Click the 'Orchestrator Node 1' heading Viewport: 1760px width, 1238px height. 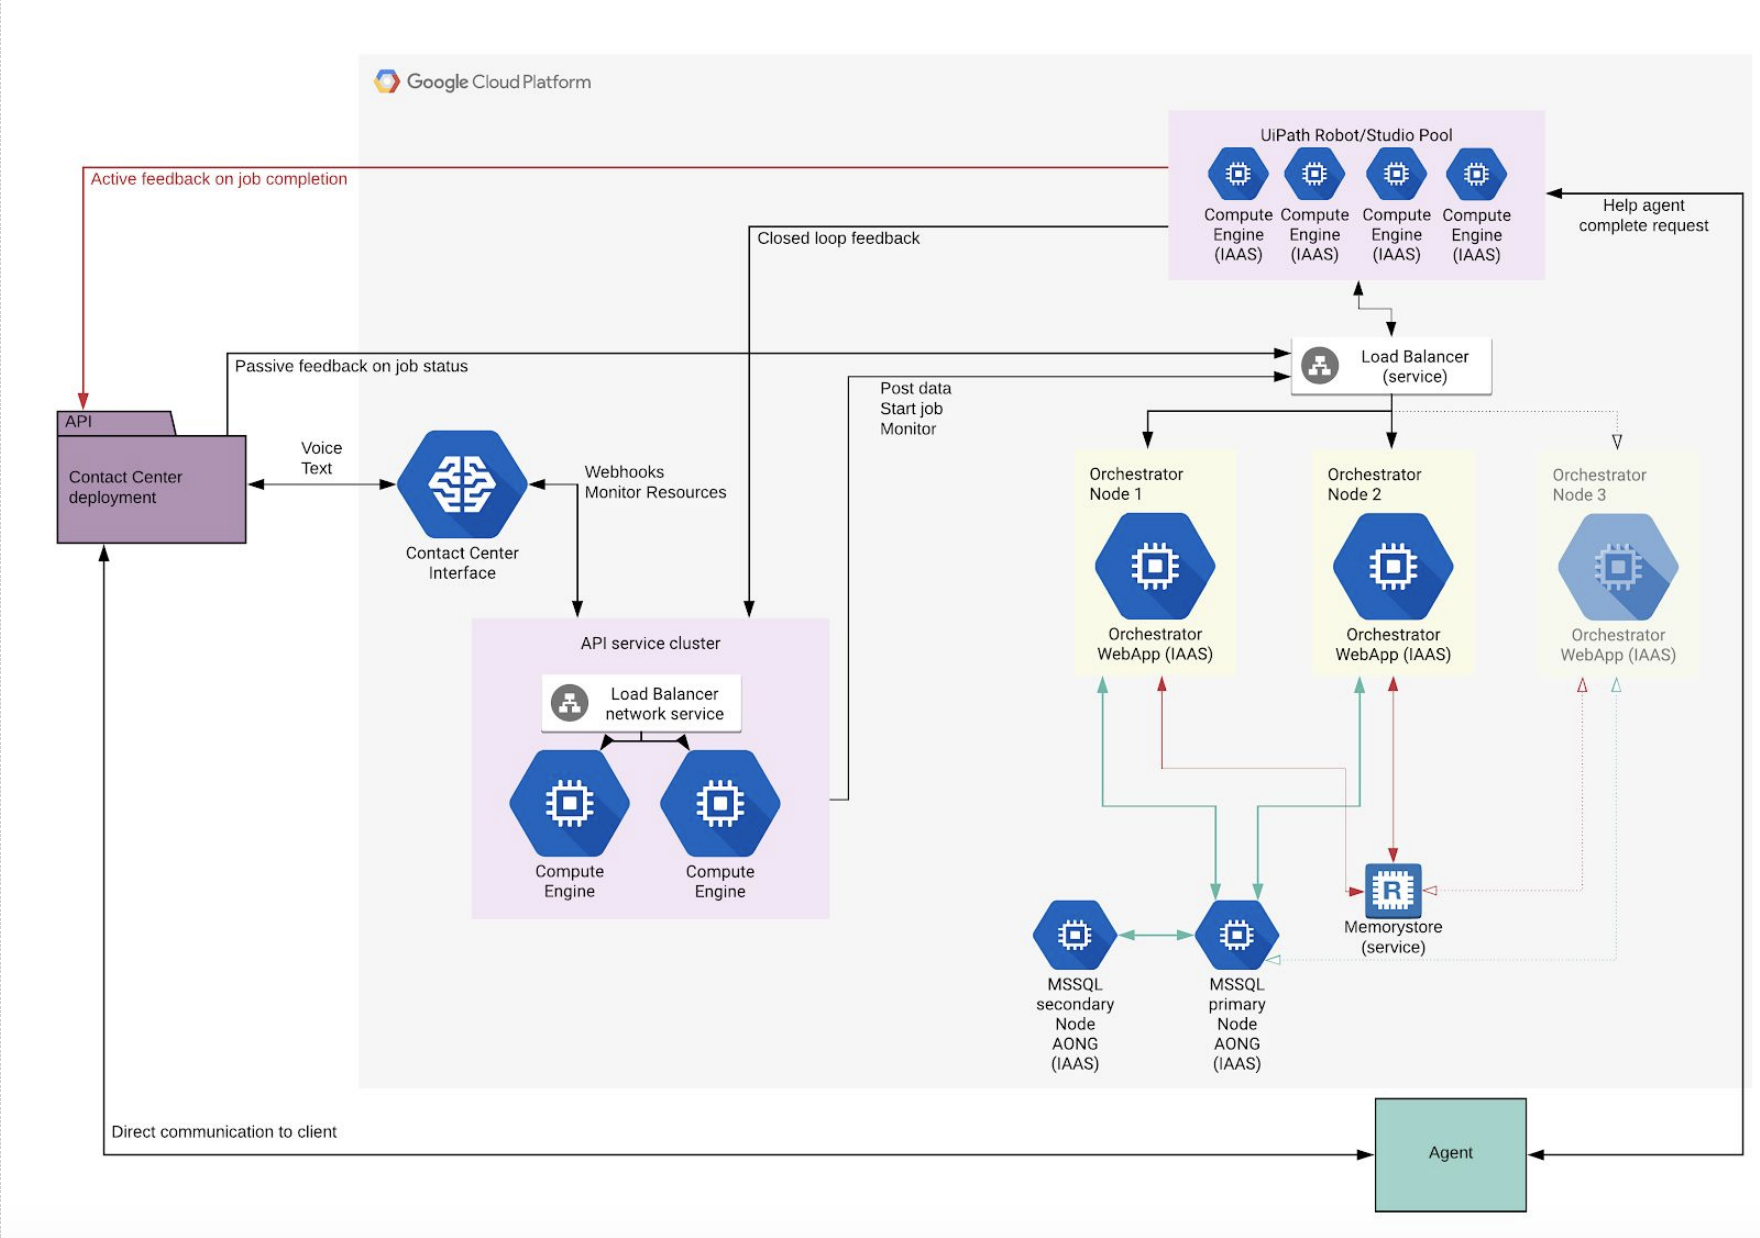1136,484
